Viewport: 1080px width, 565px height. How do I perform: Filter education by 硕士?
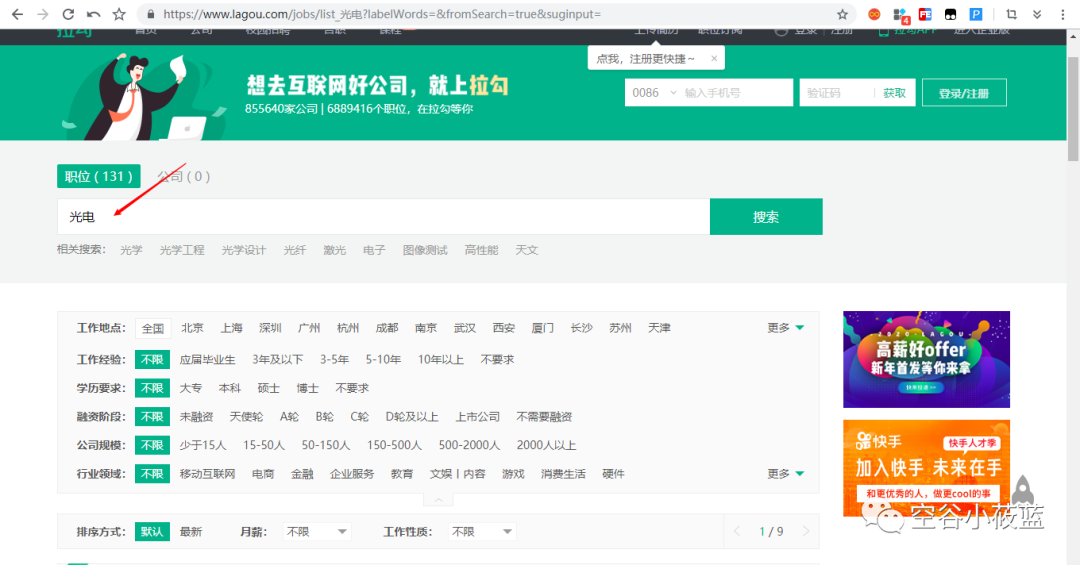(x=269, y=388)
